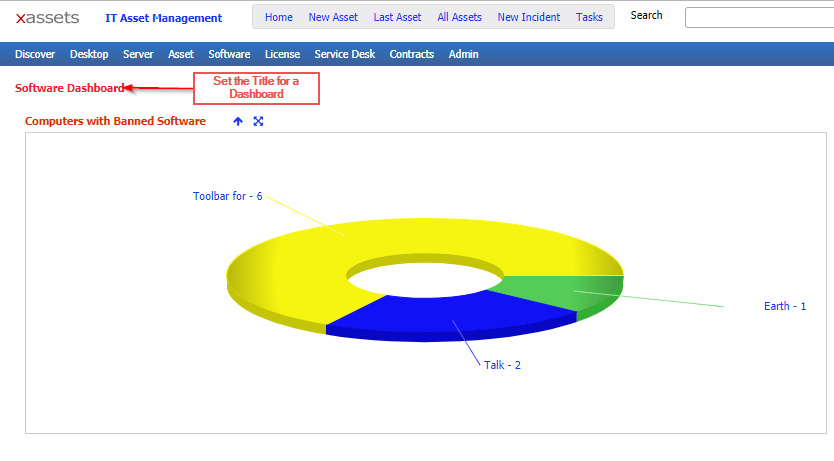
Task: Open the Home link
Action: click(x=279, y=17)
